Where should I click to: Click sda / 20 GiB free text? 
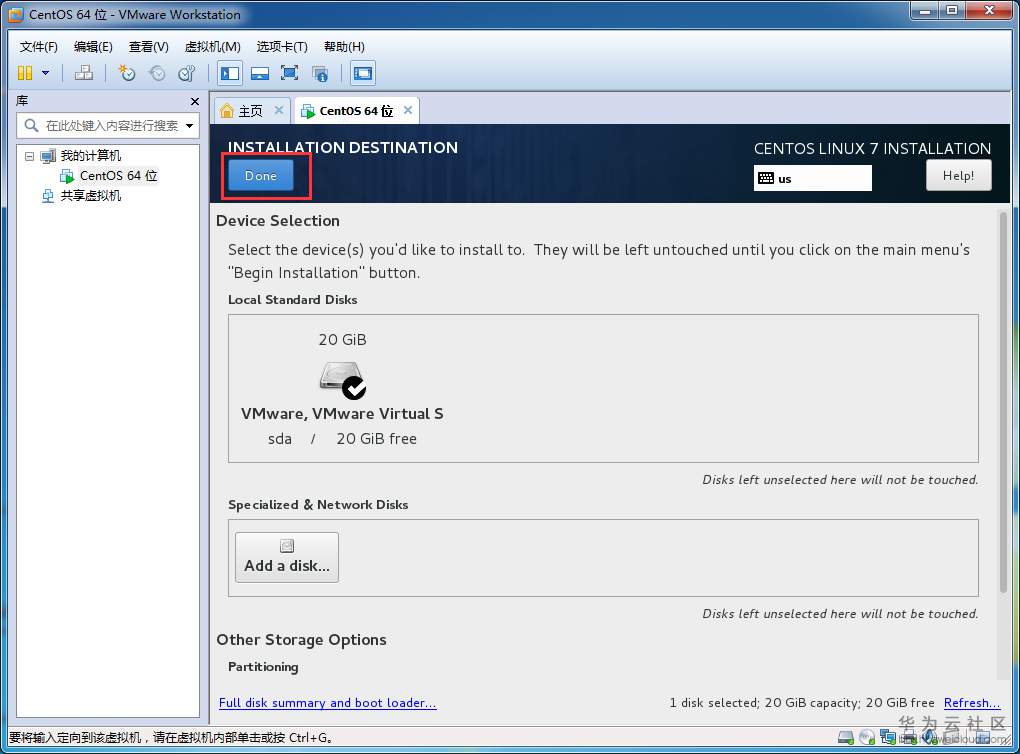pyautogui.click(x=342, y=439)
